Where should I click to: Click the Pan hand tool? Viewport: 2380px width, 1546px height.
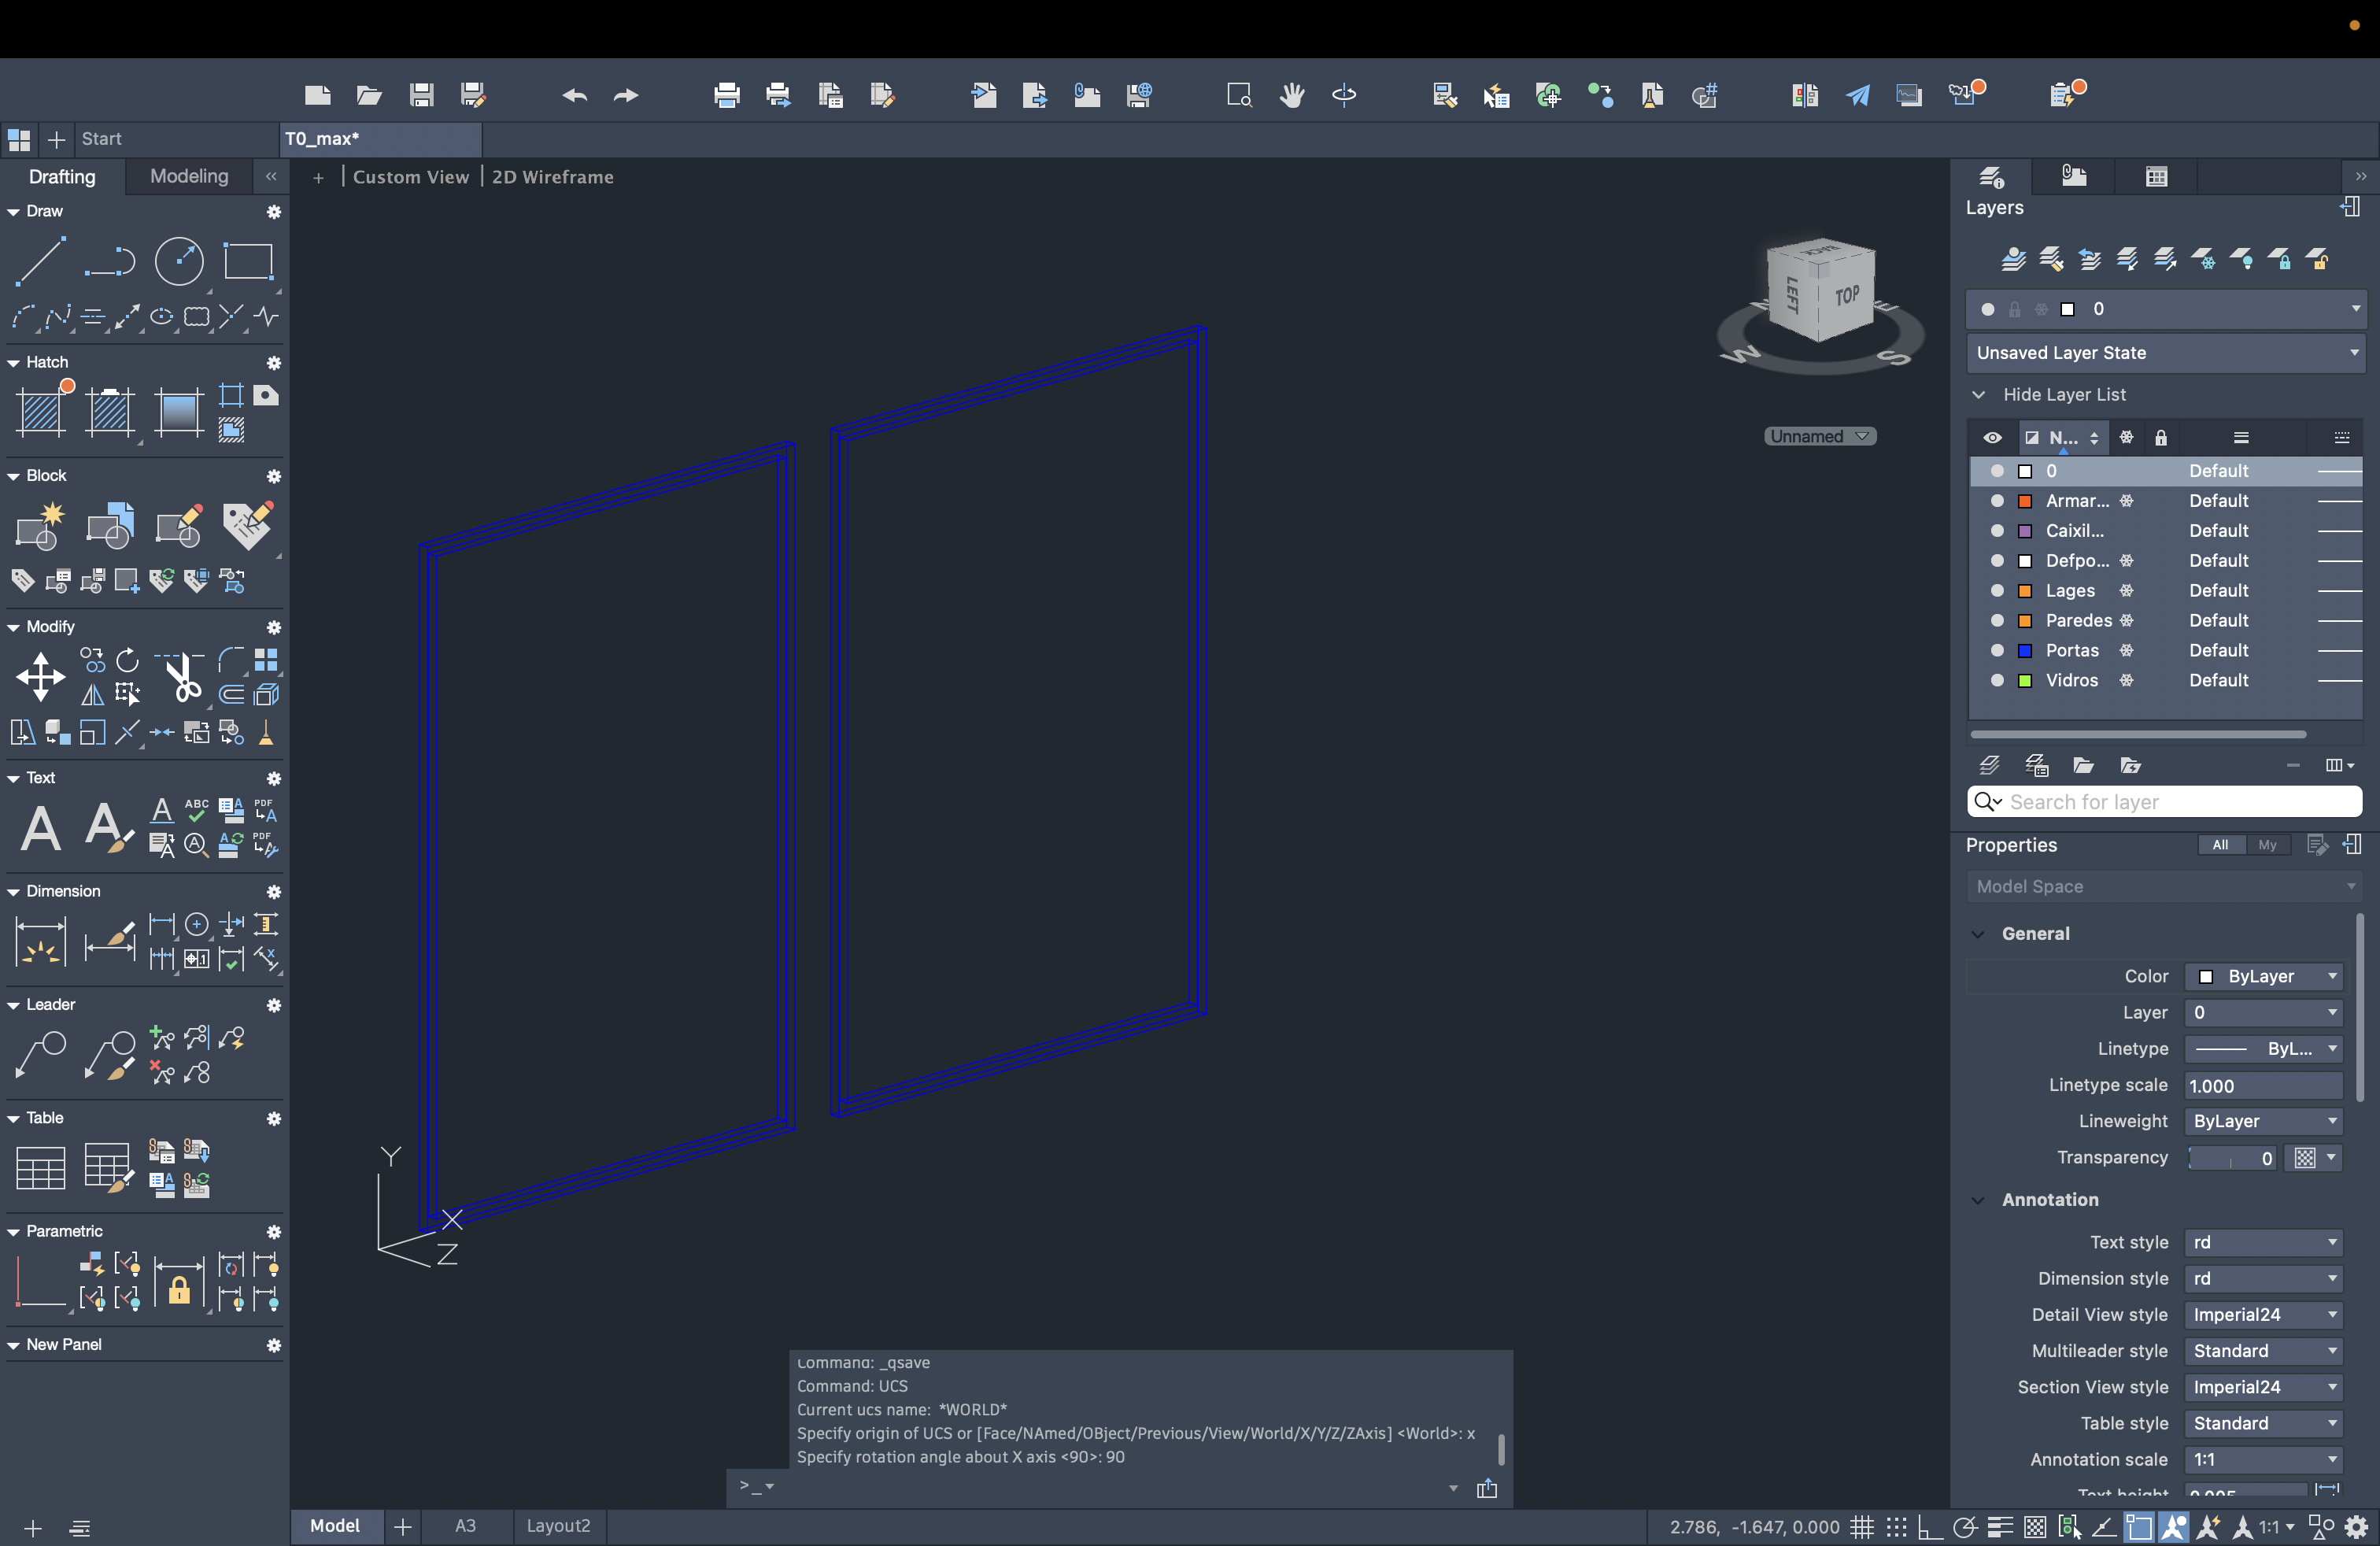click(1292, 95)
